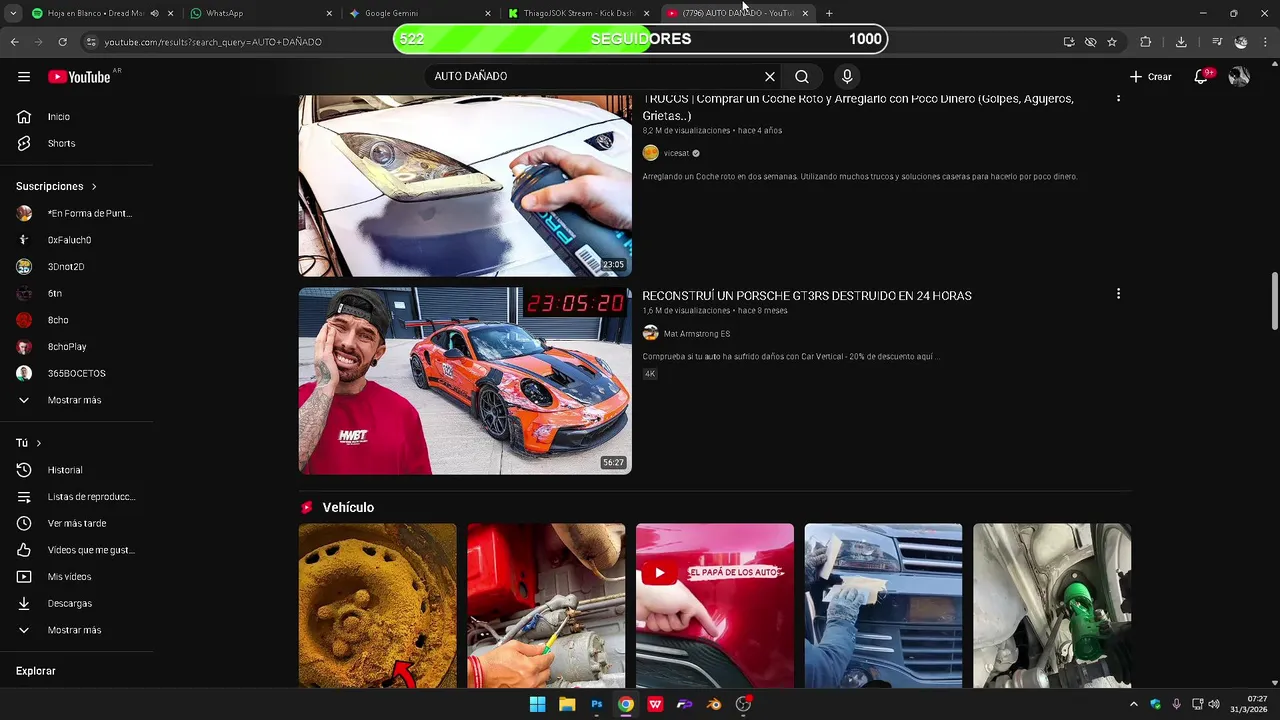This screenshot has height=720, width=1280.
Task: Open the Tú section chevron
Action: pos(39,443)
